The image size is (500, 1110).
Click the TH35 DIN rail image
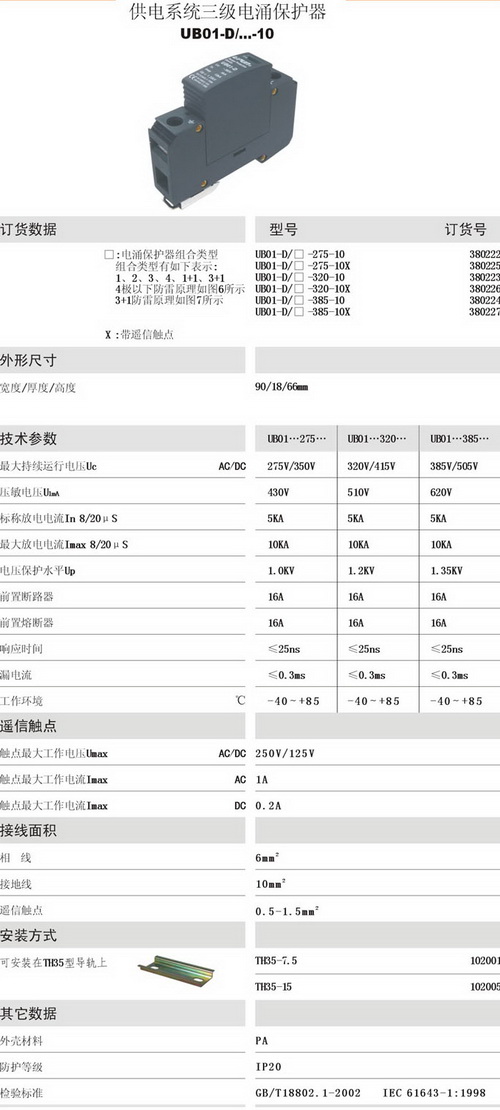[176, 969]
